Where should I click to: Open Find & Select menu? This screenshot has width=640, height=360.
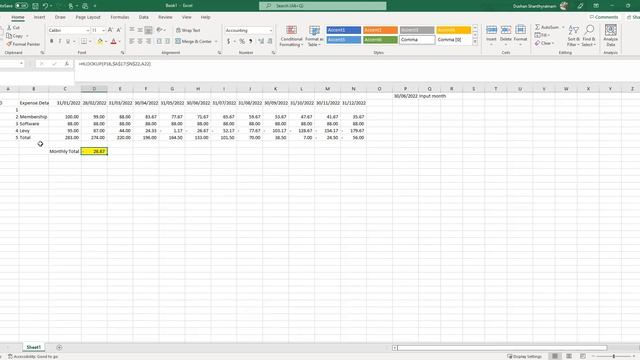coord(589,36)
